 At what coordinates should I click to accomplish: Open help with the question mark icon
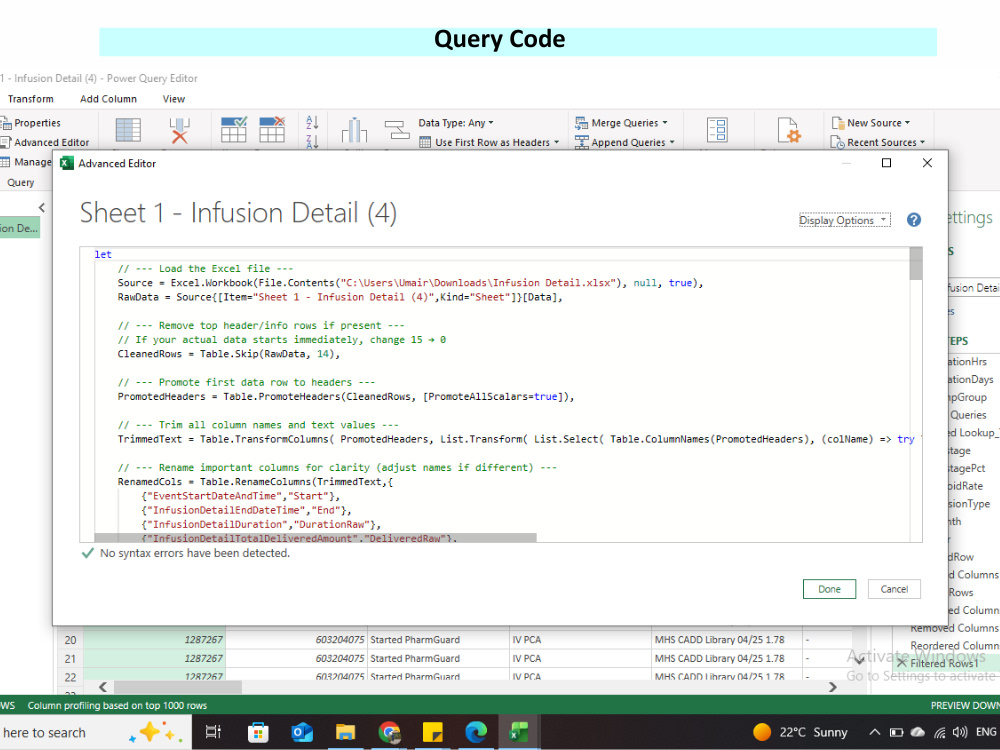click(914, 220)
